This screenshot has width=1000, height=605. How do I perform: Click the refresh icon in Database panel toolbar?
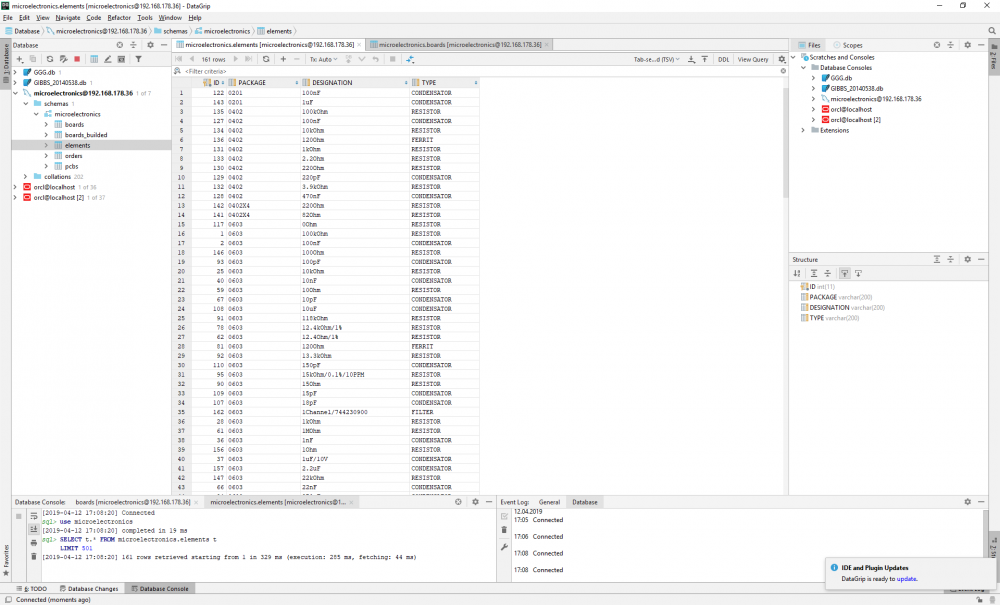click(x=48, y=59)
